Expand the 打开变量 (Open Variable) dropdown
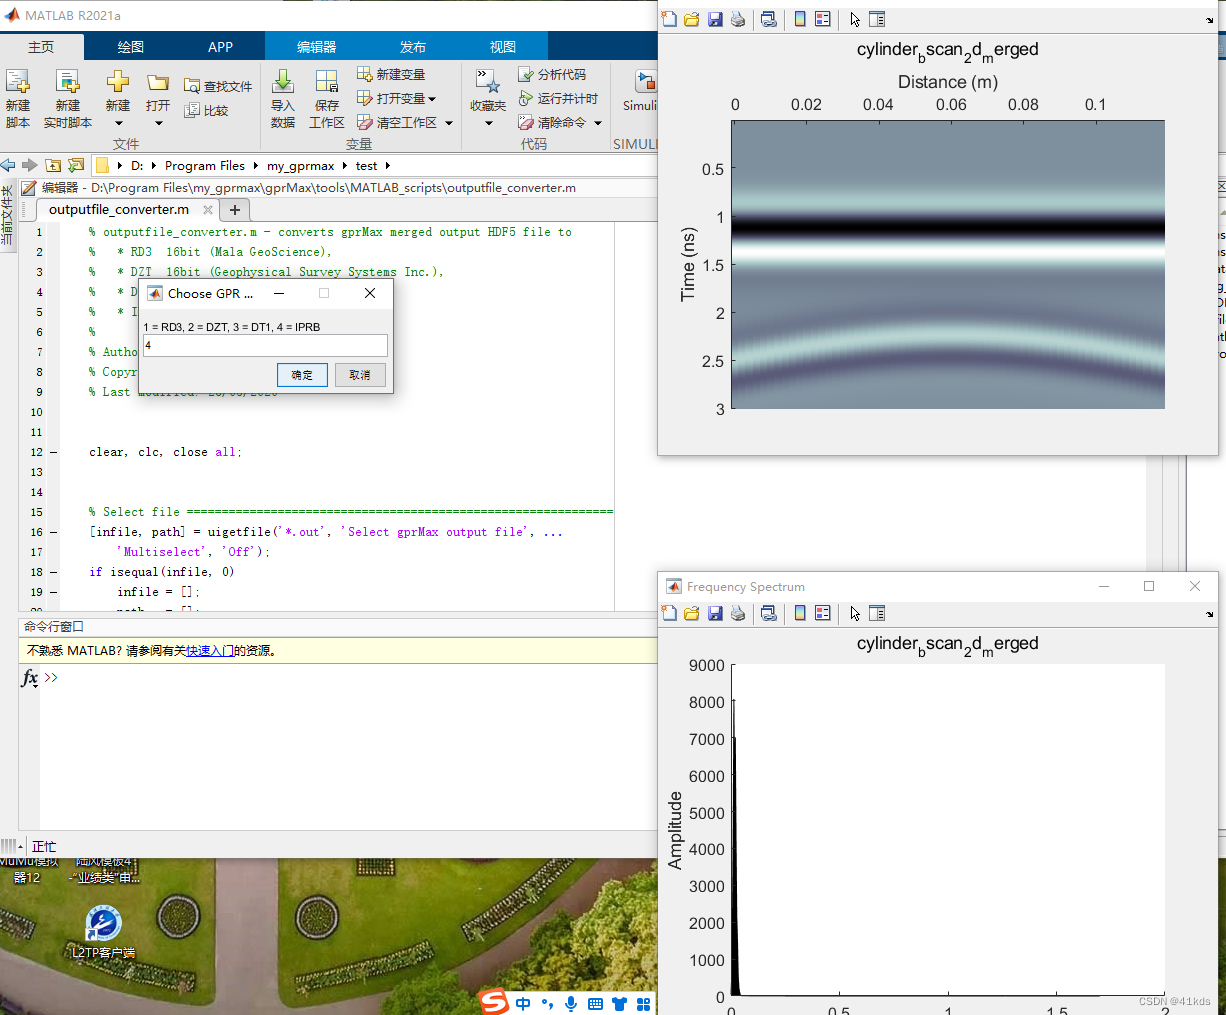Screen dimensions: 1226x1015 click(x=432, y=99)
